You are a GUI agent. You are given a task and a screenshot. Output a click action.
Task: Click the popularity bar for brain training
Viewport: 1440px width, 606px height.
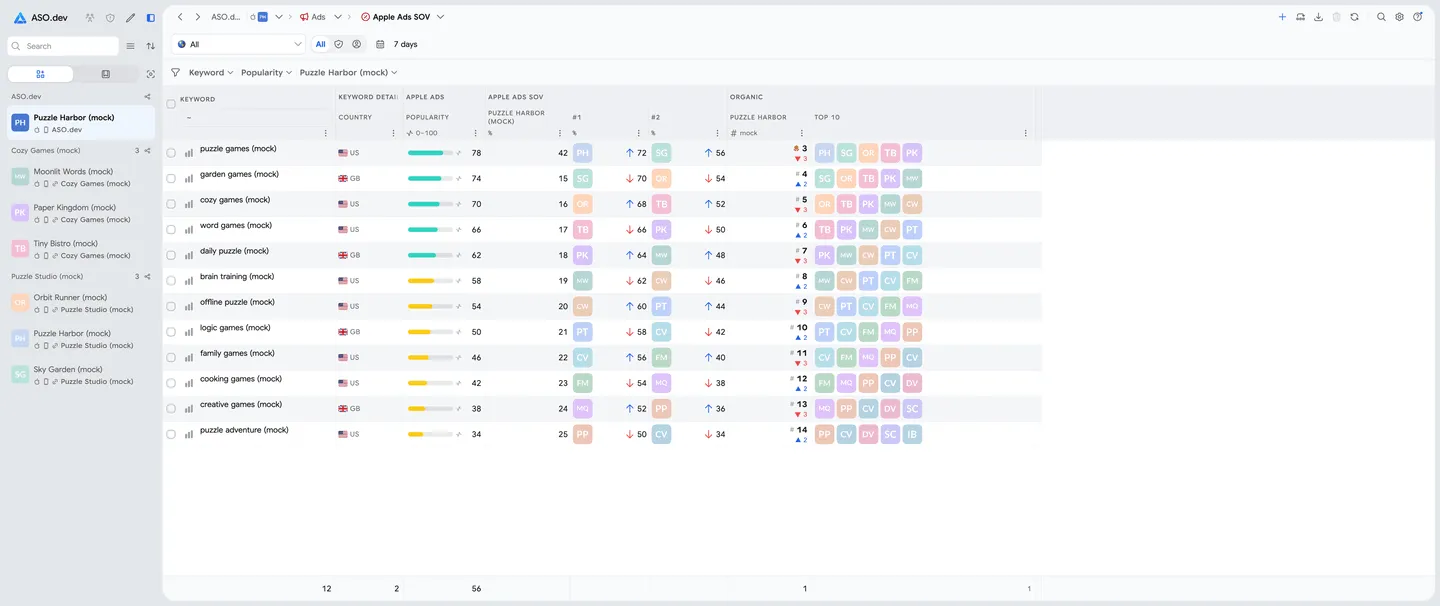[430, 281]
